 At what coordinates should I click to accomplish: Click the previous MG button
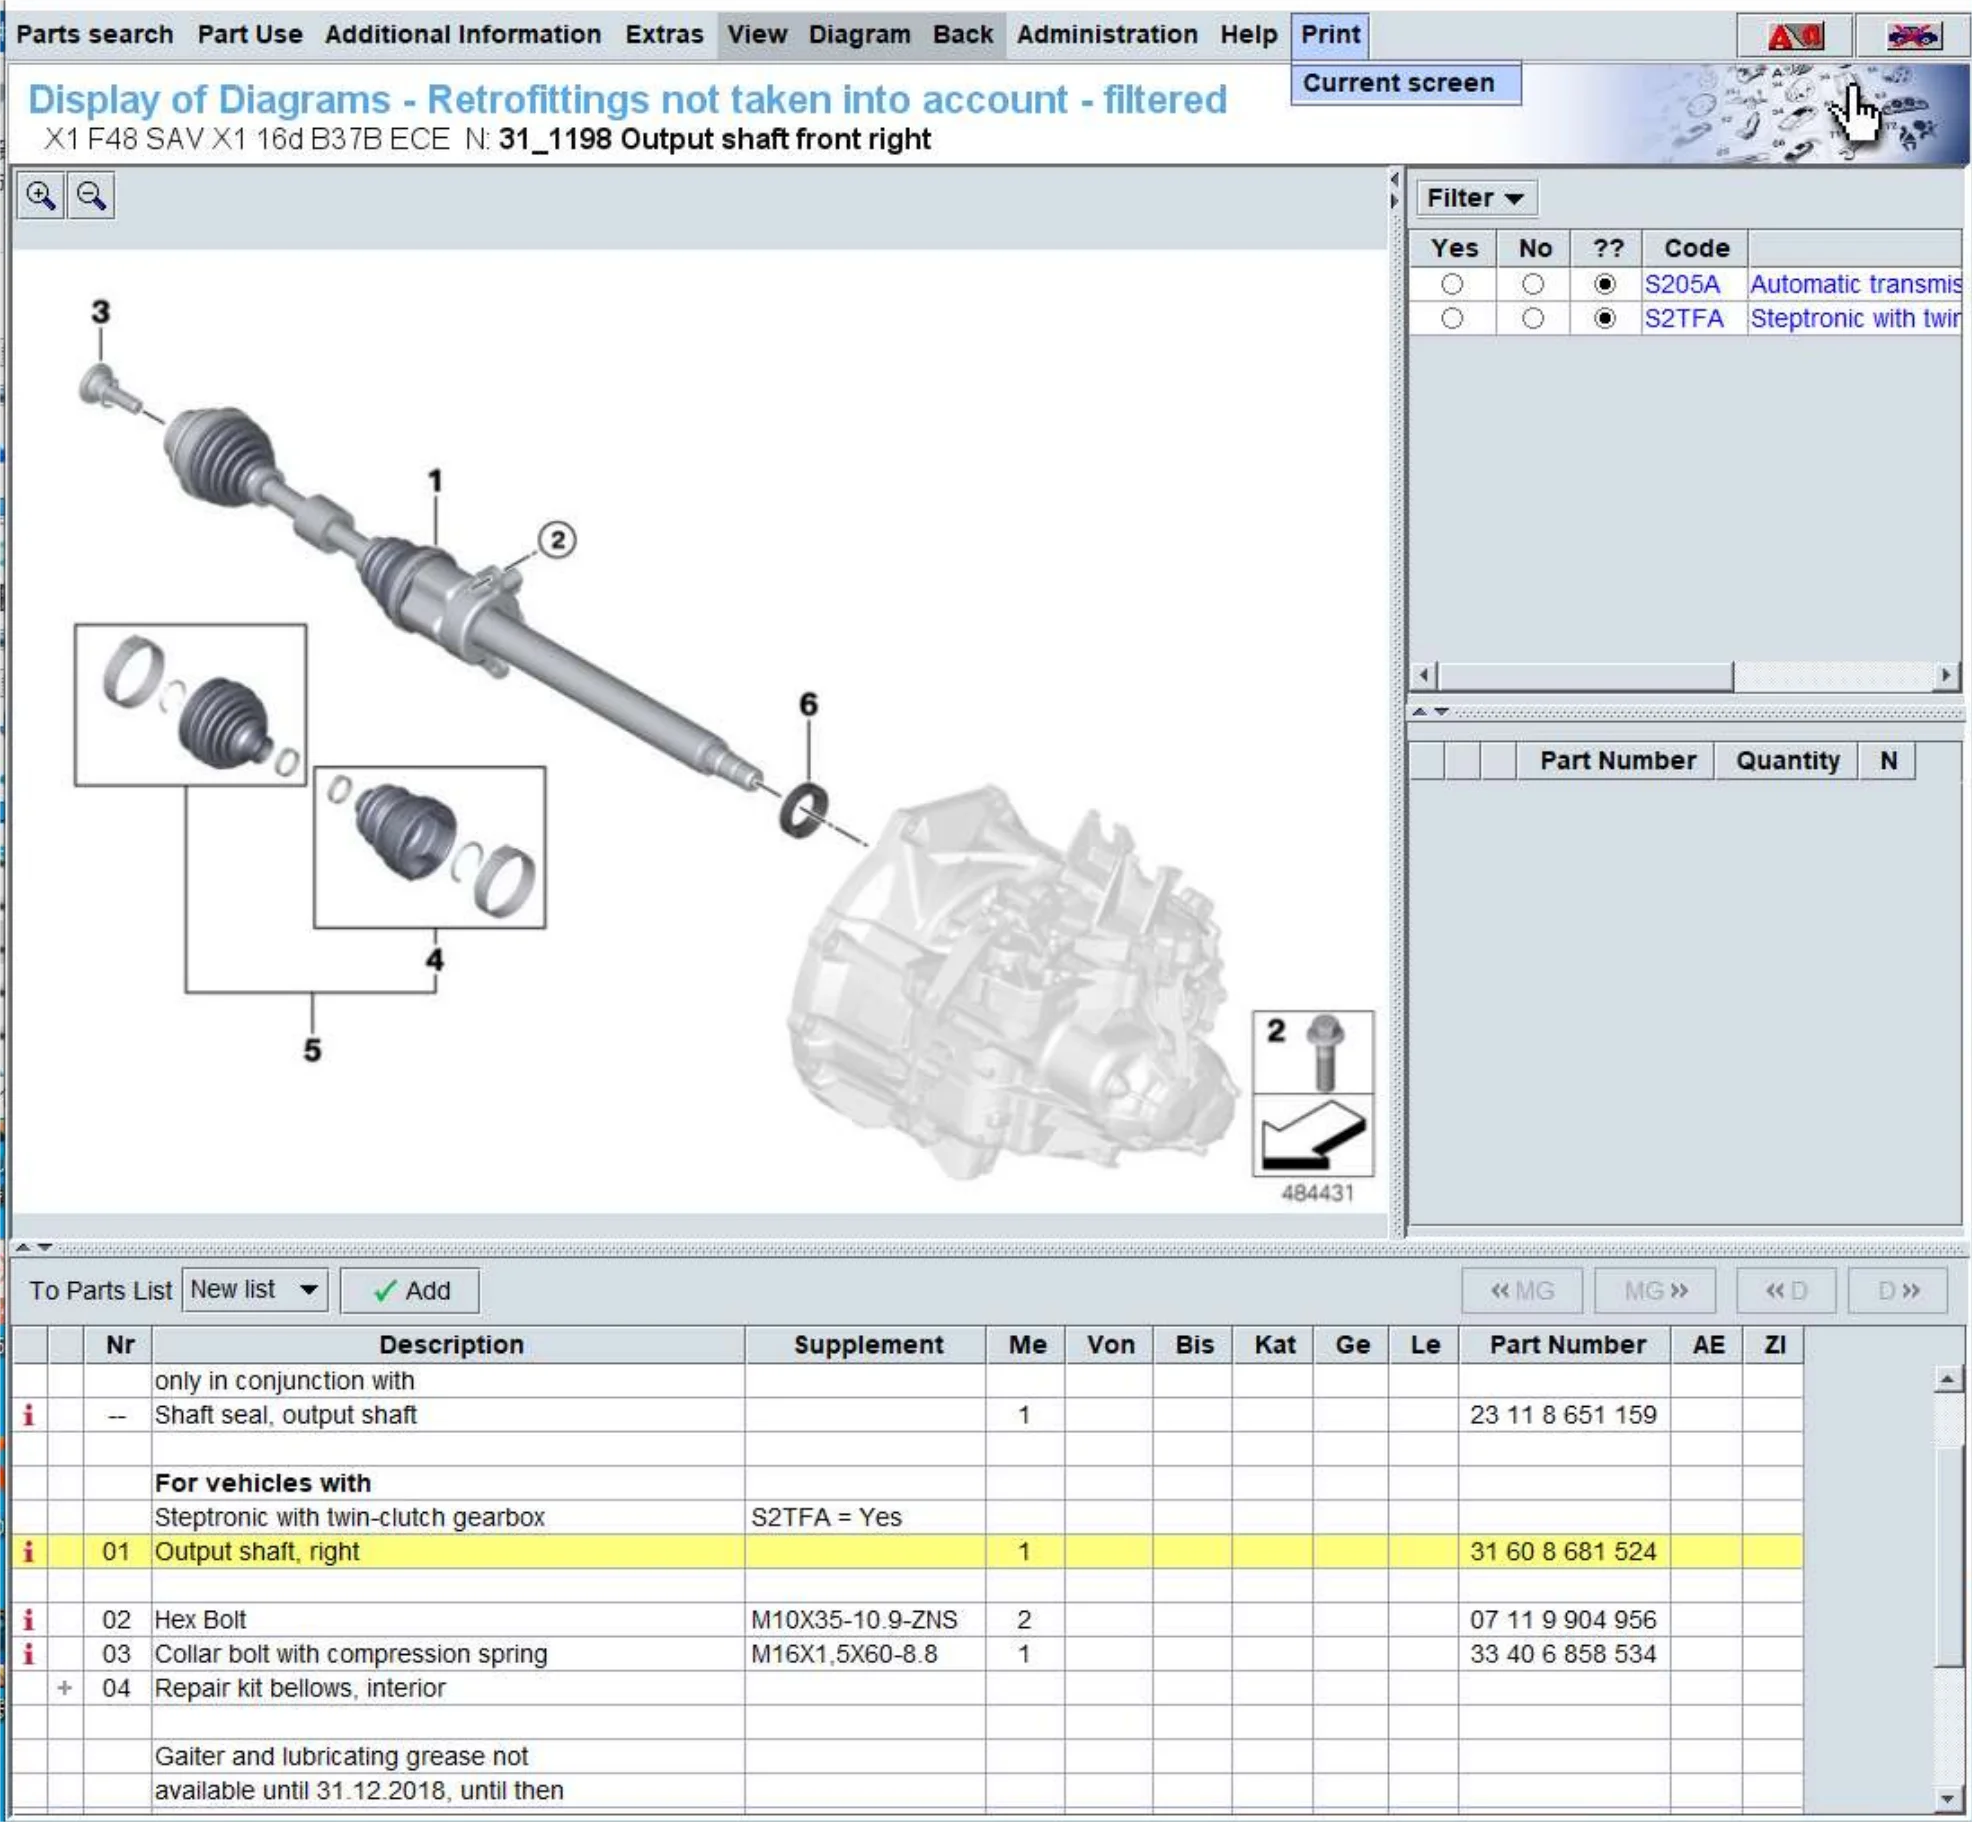(x=1522, y=1290)
